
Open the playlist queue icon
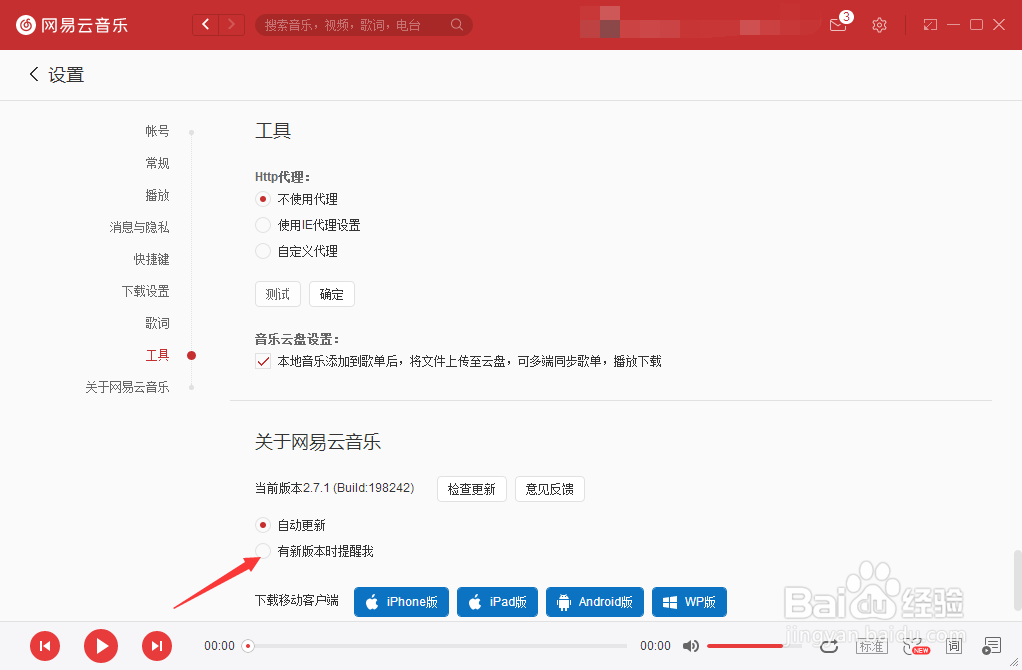(991, 646)
